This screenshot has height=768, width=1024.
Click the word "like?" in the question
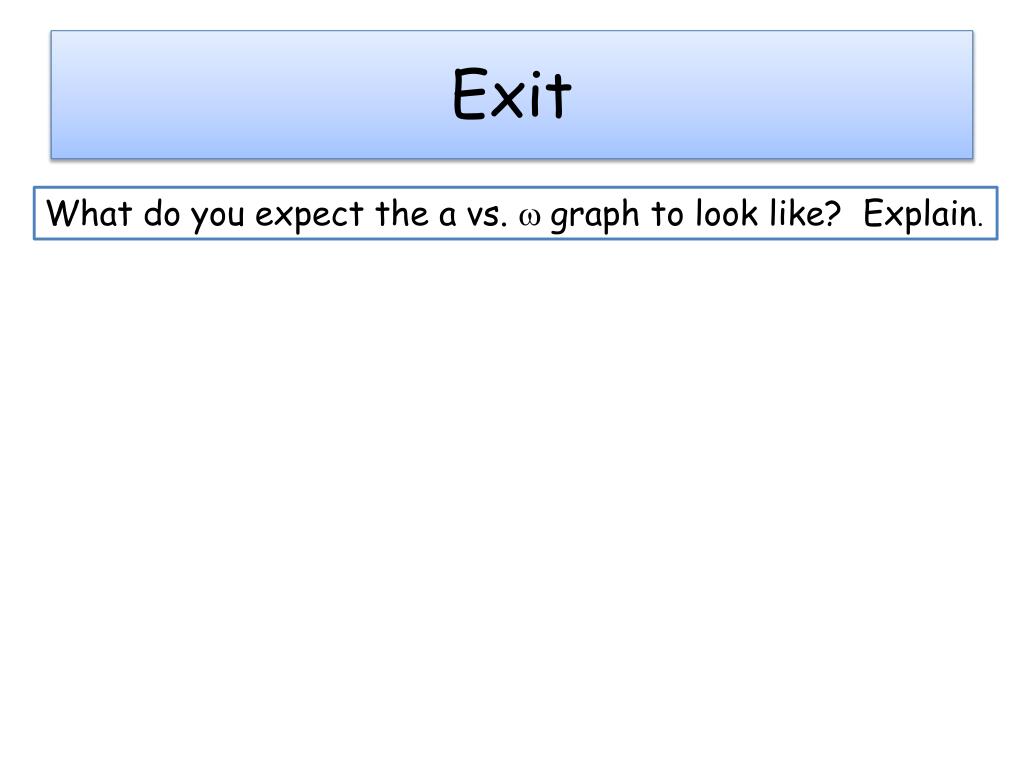click(x=795, y=213)
